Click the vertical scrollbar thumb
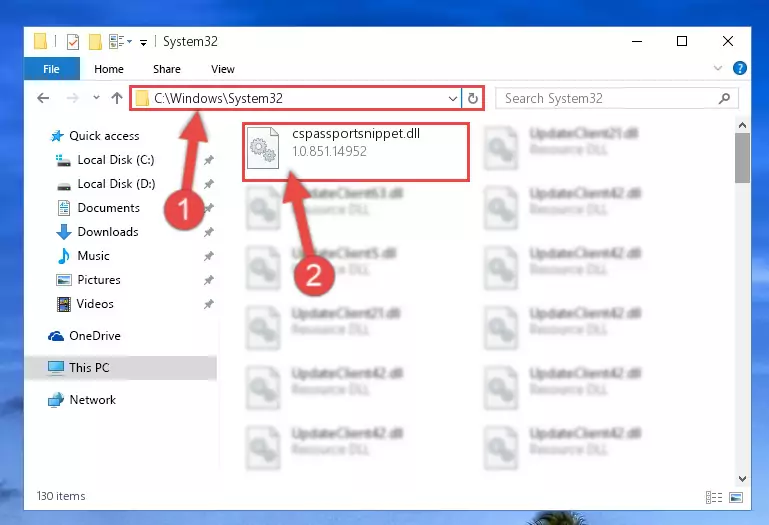The width and height of the screenshot is (769, 525). [742, 158]
